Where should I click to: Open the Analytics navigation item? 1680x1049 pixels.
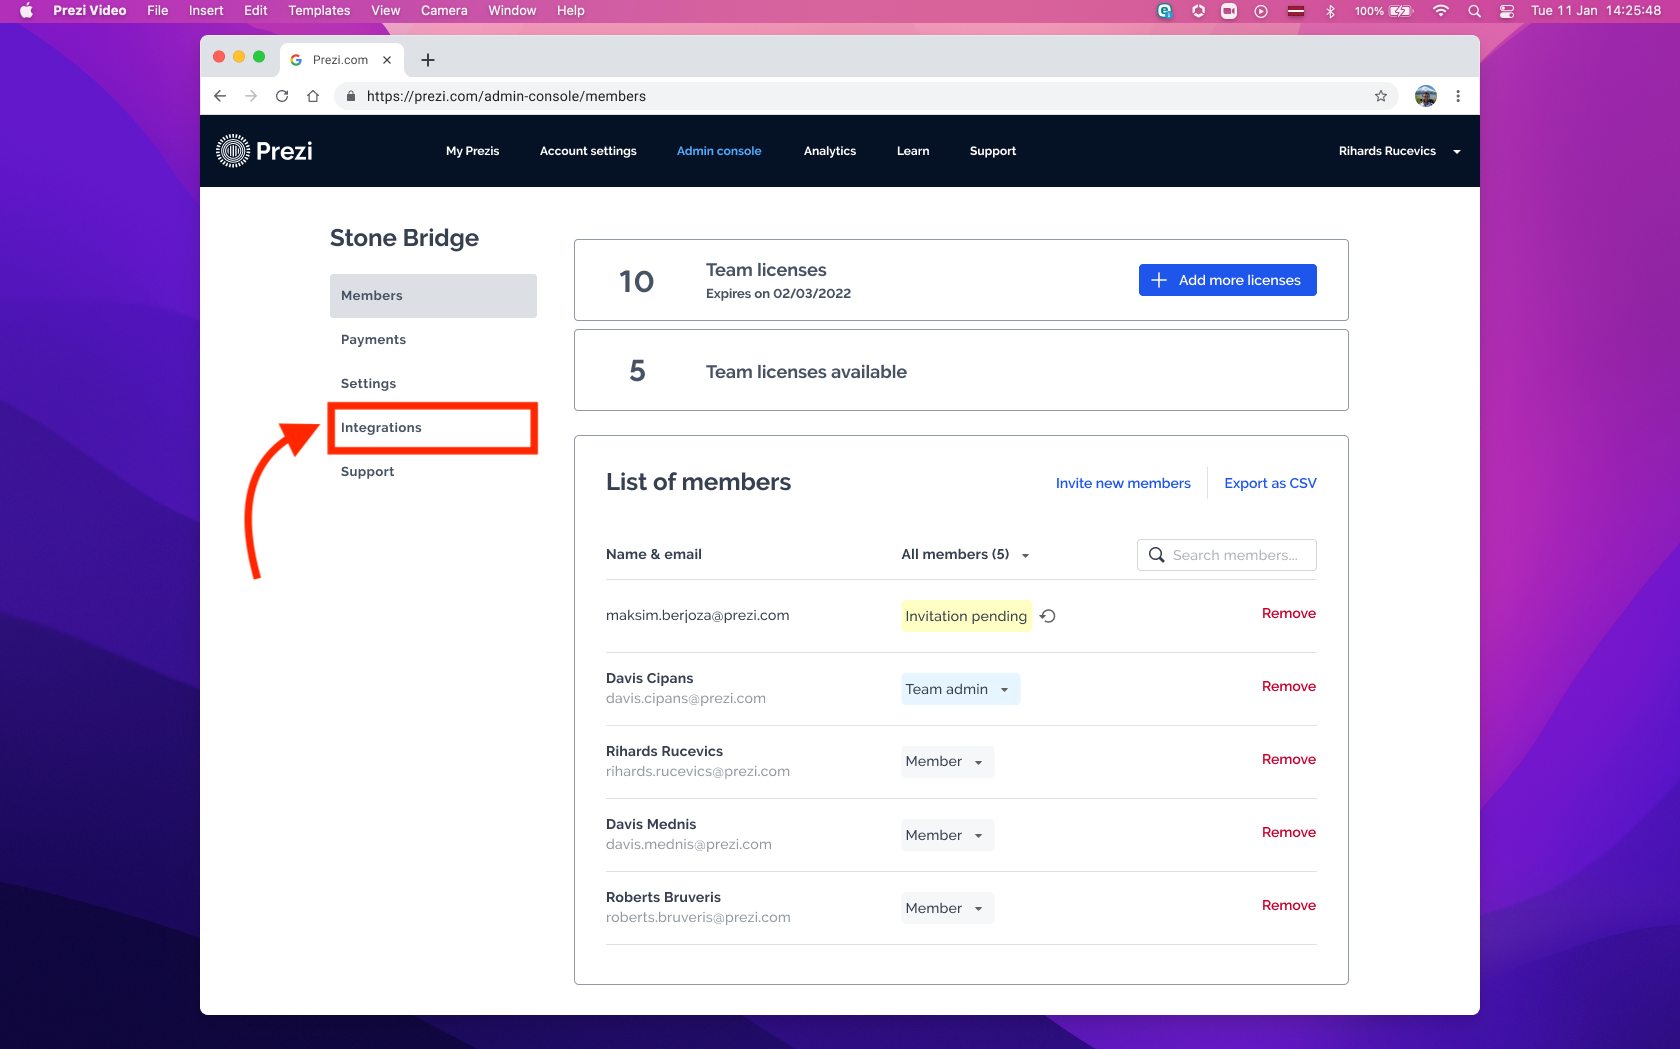(x=829, y=151)
